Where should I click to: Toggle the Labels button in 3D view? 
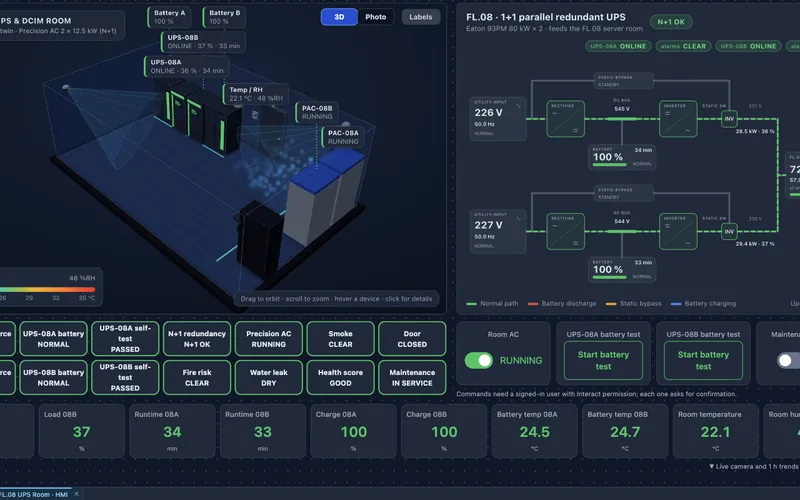click(x=420, y=17)
